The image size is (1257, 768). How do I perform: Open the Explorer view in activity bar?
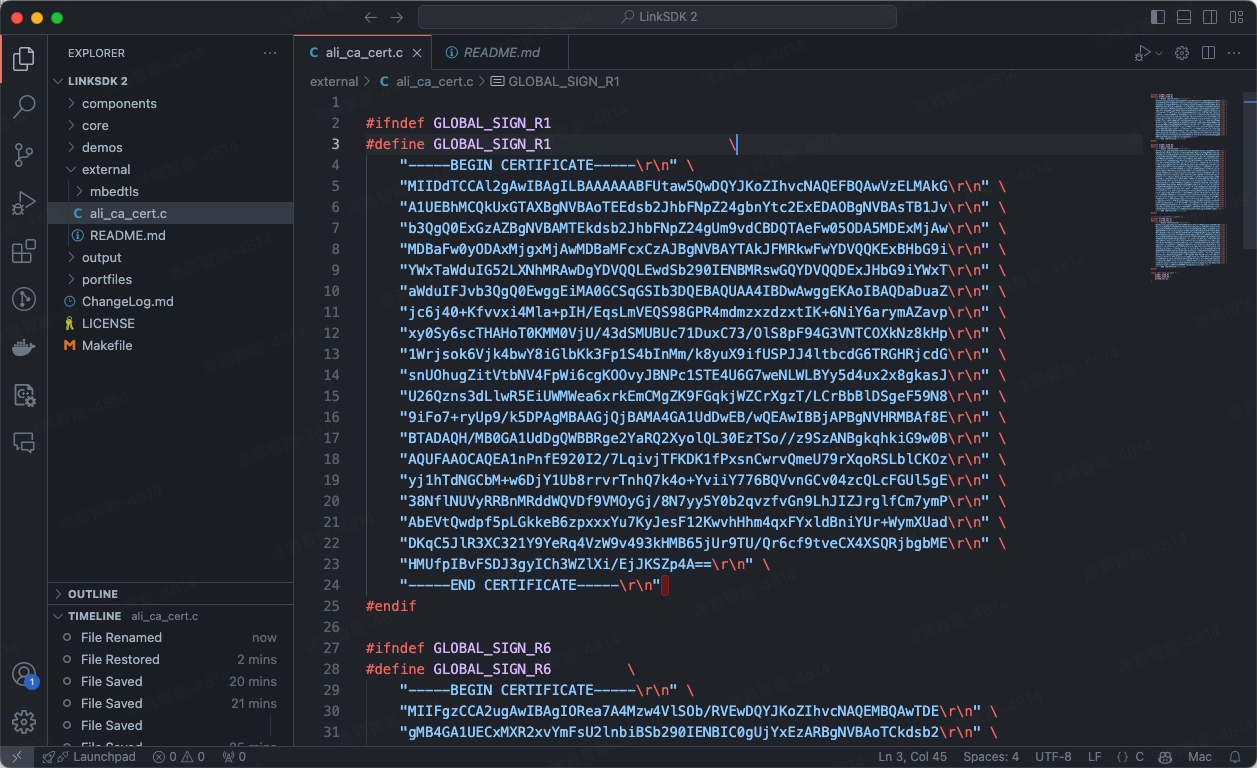point(24,59)
